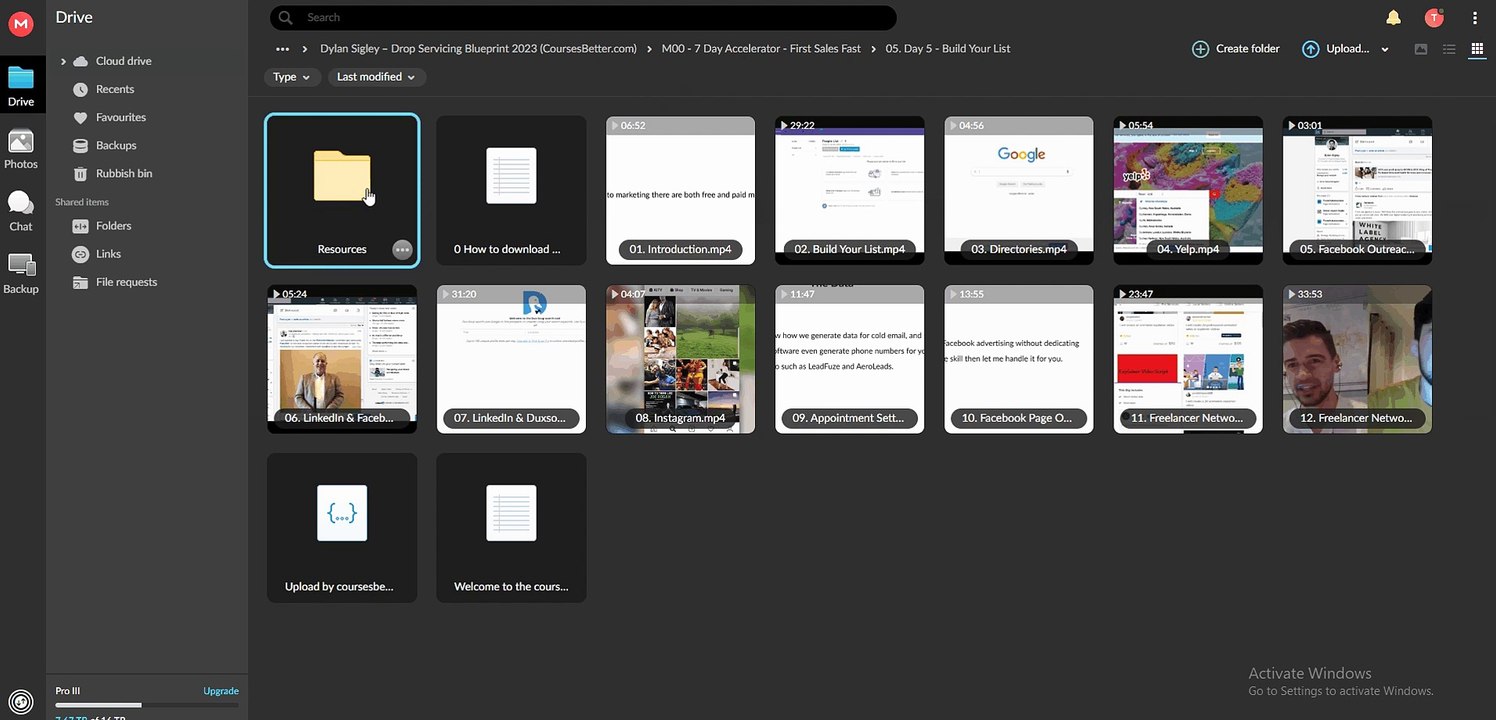1496x720 pixels.
Task: Click the Upgrade link
Action: [x=221, y=691]
